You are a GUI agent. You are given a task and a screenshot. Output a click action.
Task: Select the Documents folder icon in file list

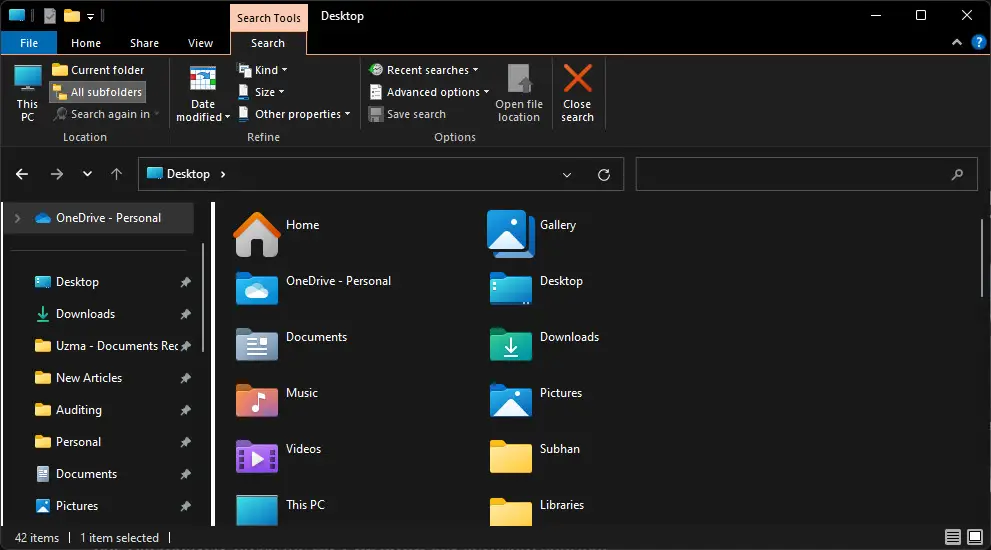click(257, 345)
